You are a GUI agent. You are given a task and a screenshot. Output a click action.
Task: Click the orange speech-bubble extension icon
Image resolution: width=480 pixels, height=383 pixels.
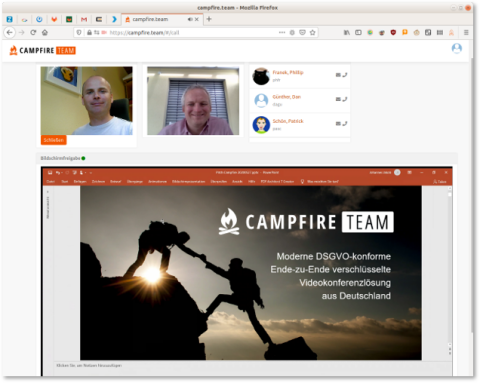point(405,32)
